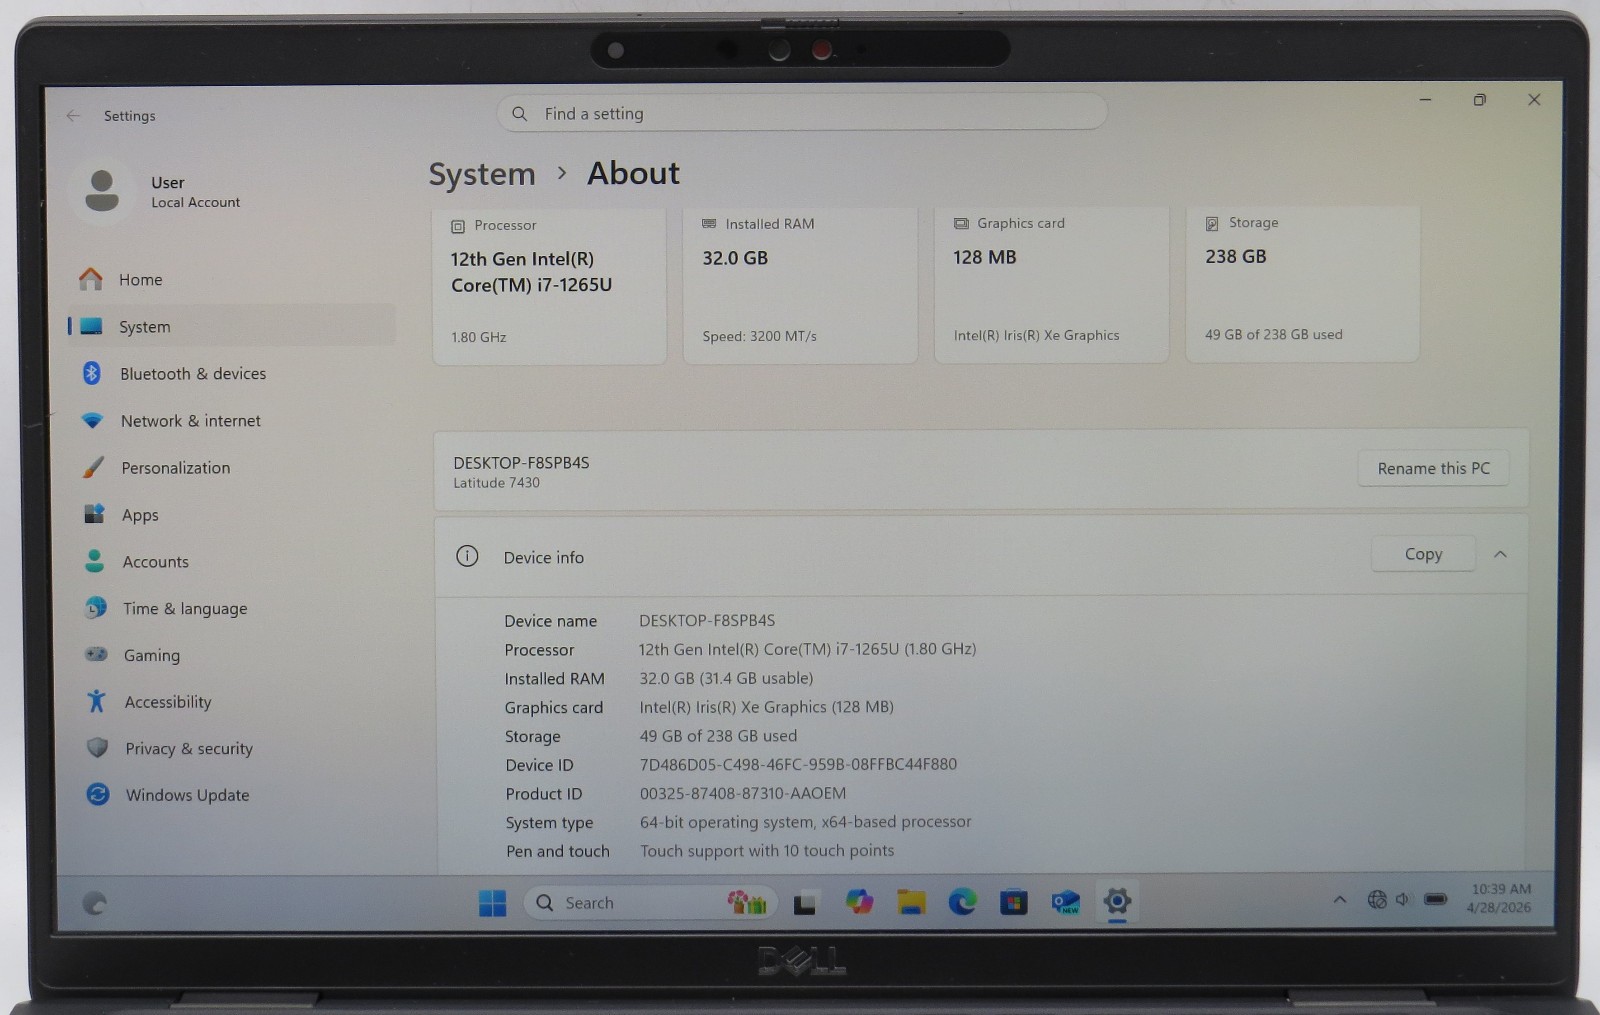
Task: Click the Home house icon in sidebar
Action: click(91, 279)
